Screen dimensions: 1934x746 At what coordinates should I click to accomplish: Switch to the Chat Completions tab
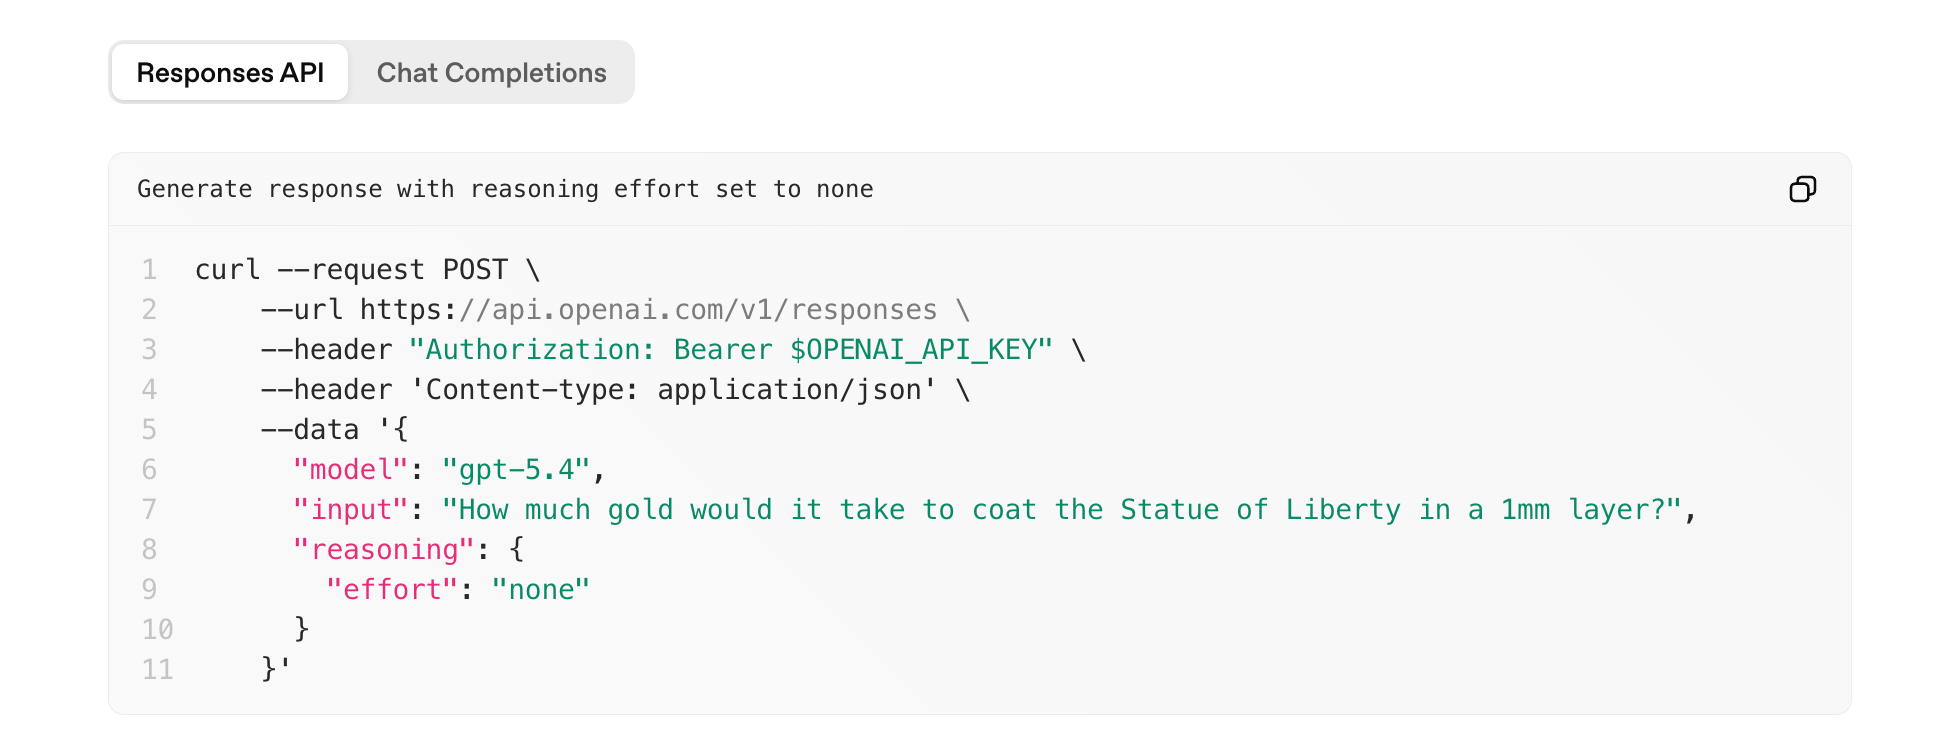[491, 73]
